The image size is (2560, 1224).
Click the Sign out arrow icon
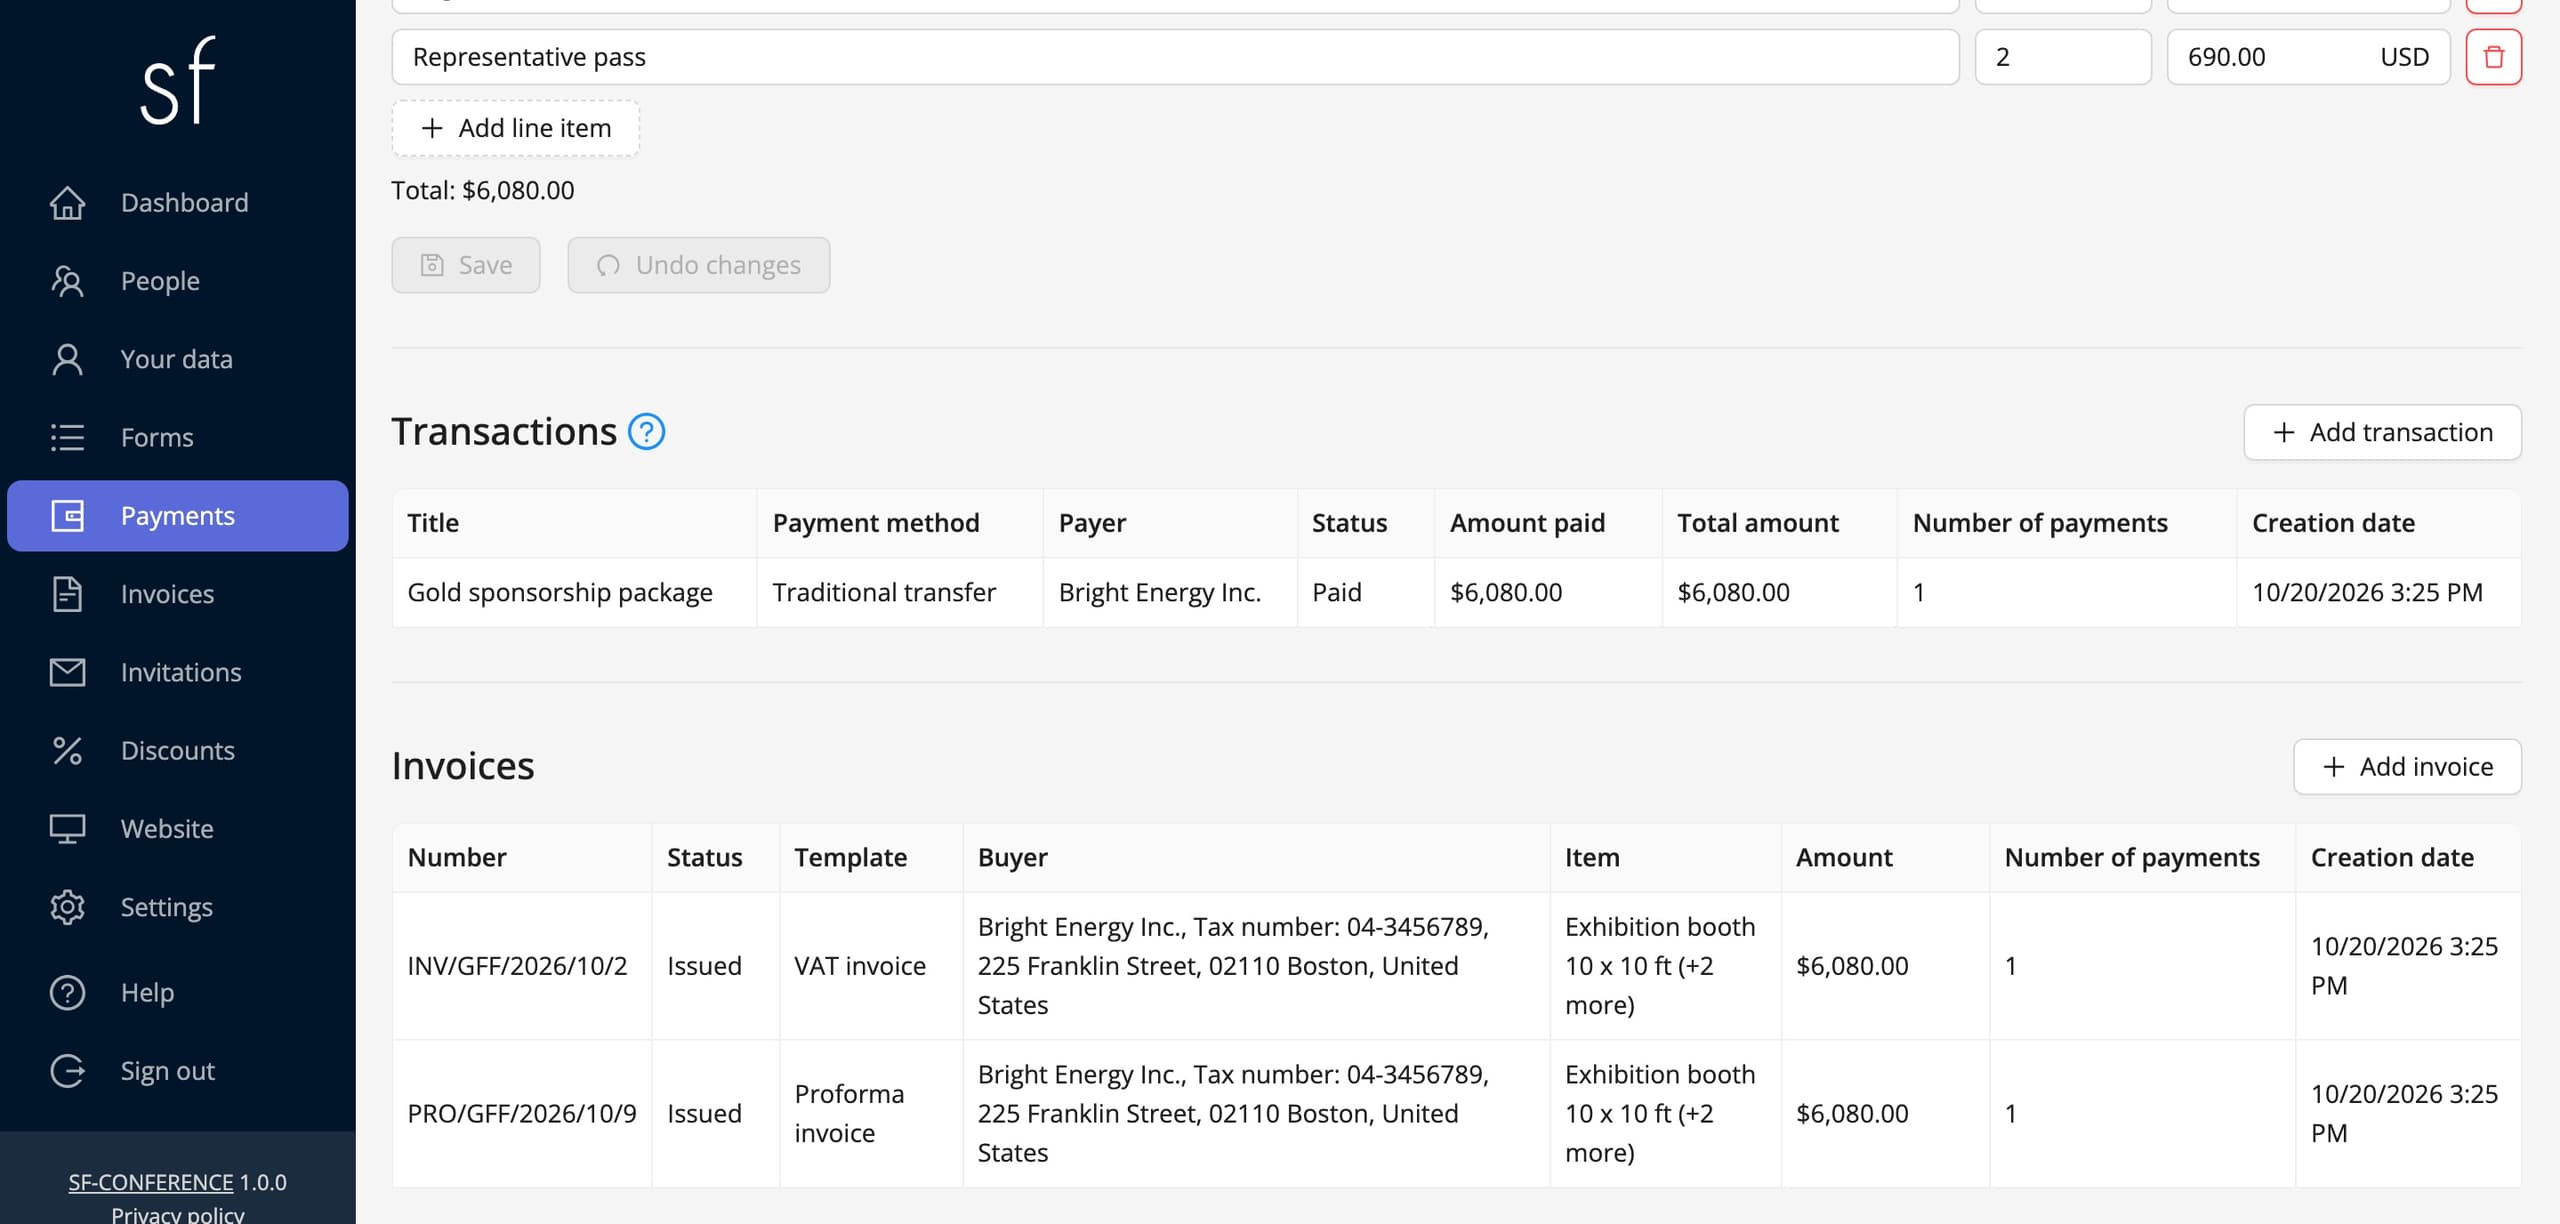pyautogui.click(x=67, y=1071)
